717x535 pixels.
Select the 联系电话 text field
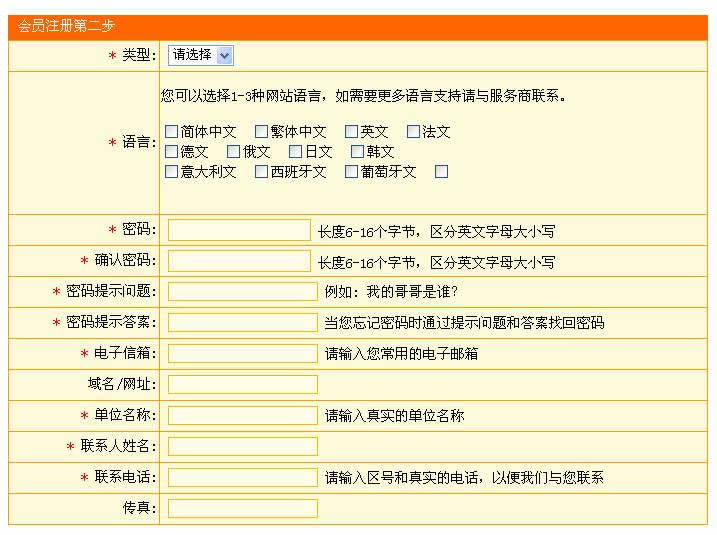pyautogui.click(x=242, y=477)
